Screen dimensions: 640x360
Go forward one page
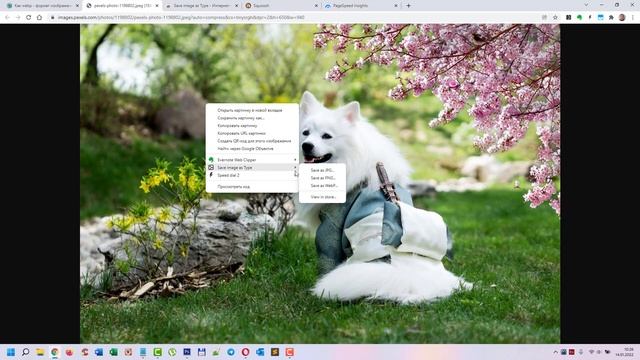[x=18, y=18]
